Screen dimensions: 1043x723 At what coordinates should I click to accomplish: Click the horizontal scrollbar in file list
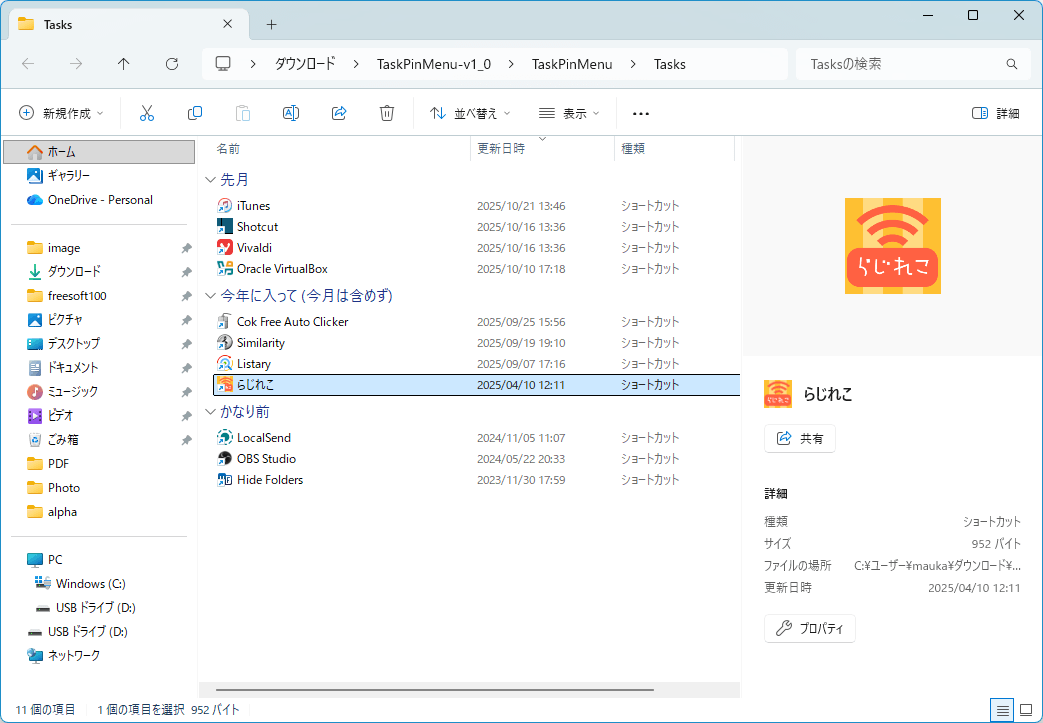click(435, 689)
